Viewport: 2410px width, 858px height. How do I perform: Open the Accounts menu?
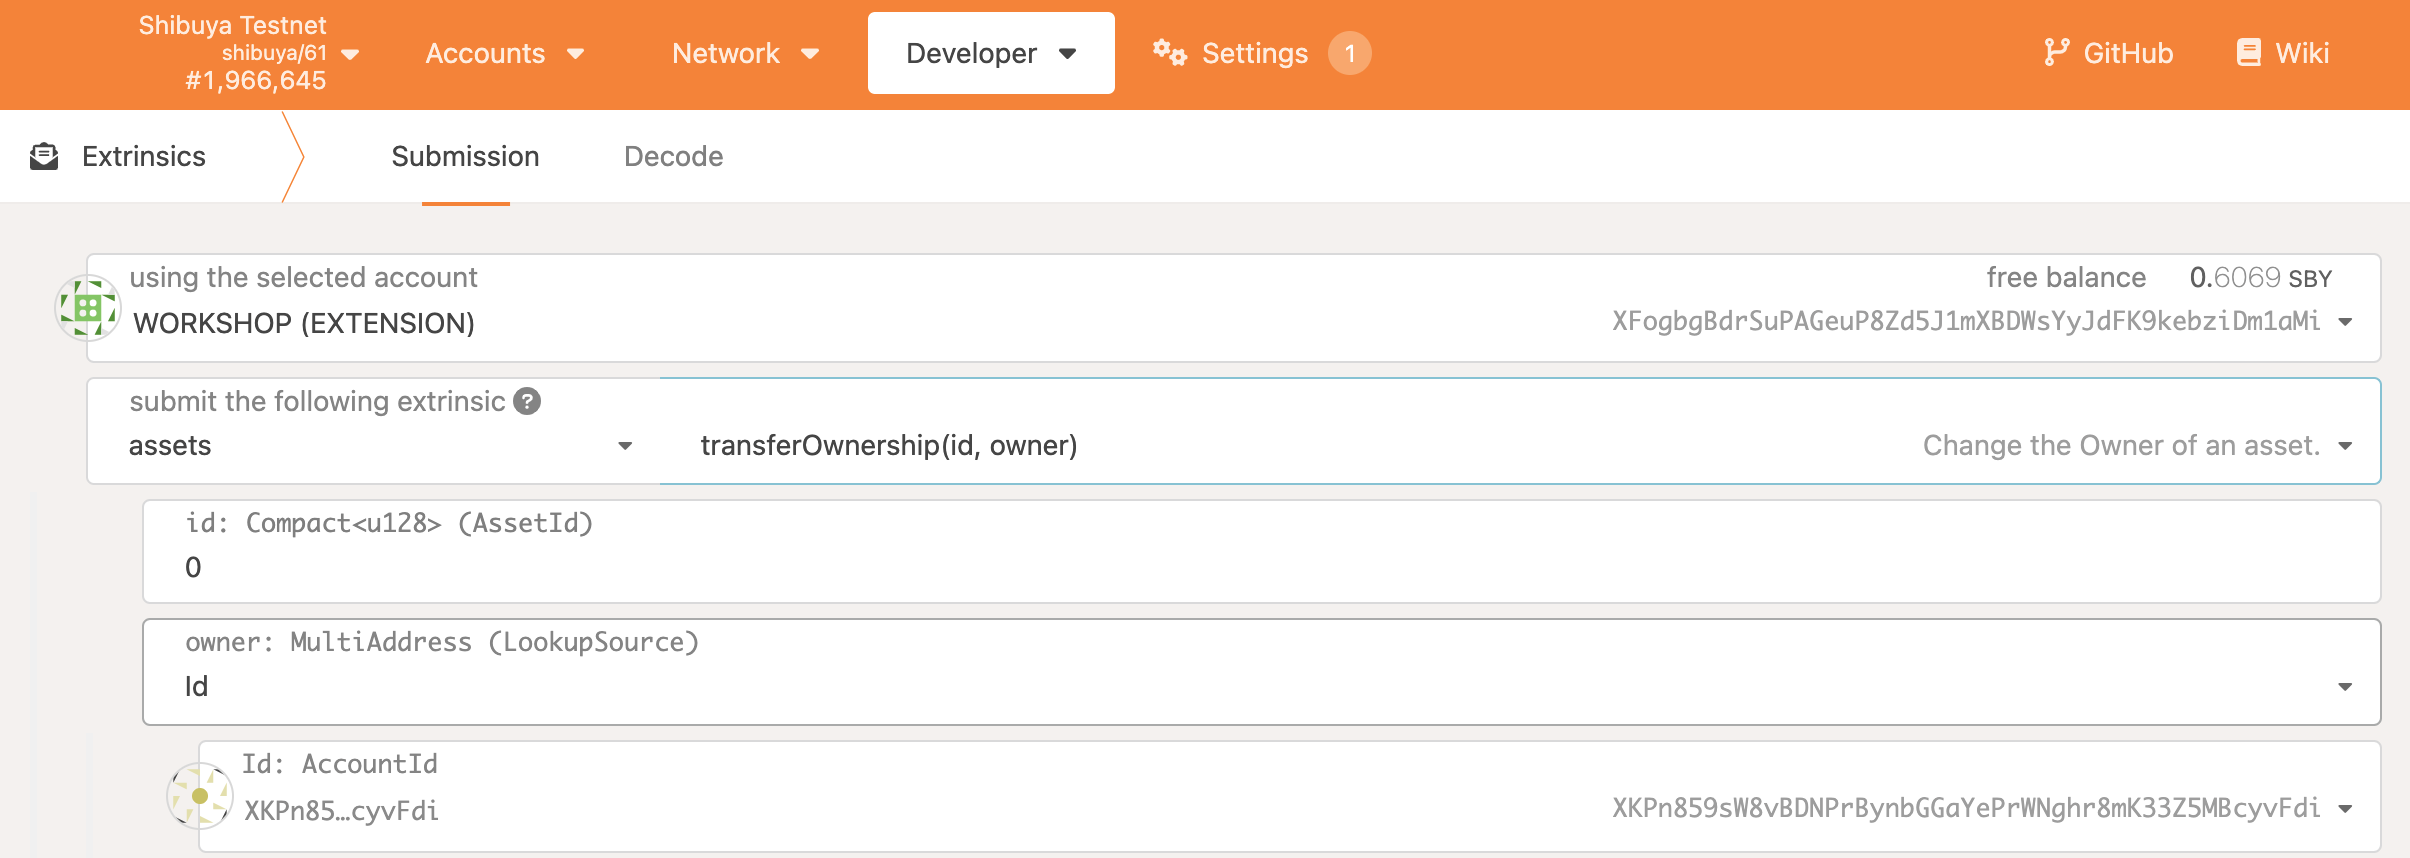pos(504,54)
